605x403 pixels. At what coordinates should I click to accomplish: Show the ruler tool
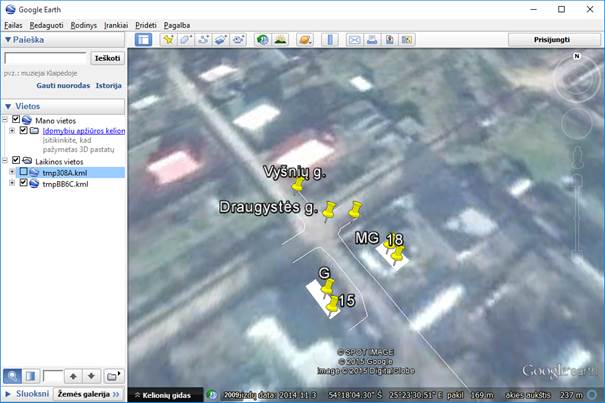tap(330, 40)
